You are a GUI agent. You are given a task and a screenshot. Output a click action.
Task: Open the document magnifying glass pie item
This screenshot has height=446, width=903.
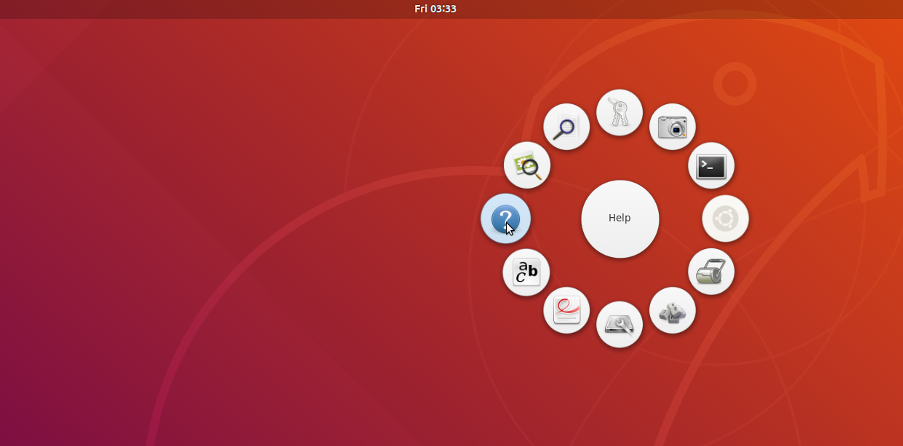coord(566,127)
